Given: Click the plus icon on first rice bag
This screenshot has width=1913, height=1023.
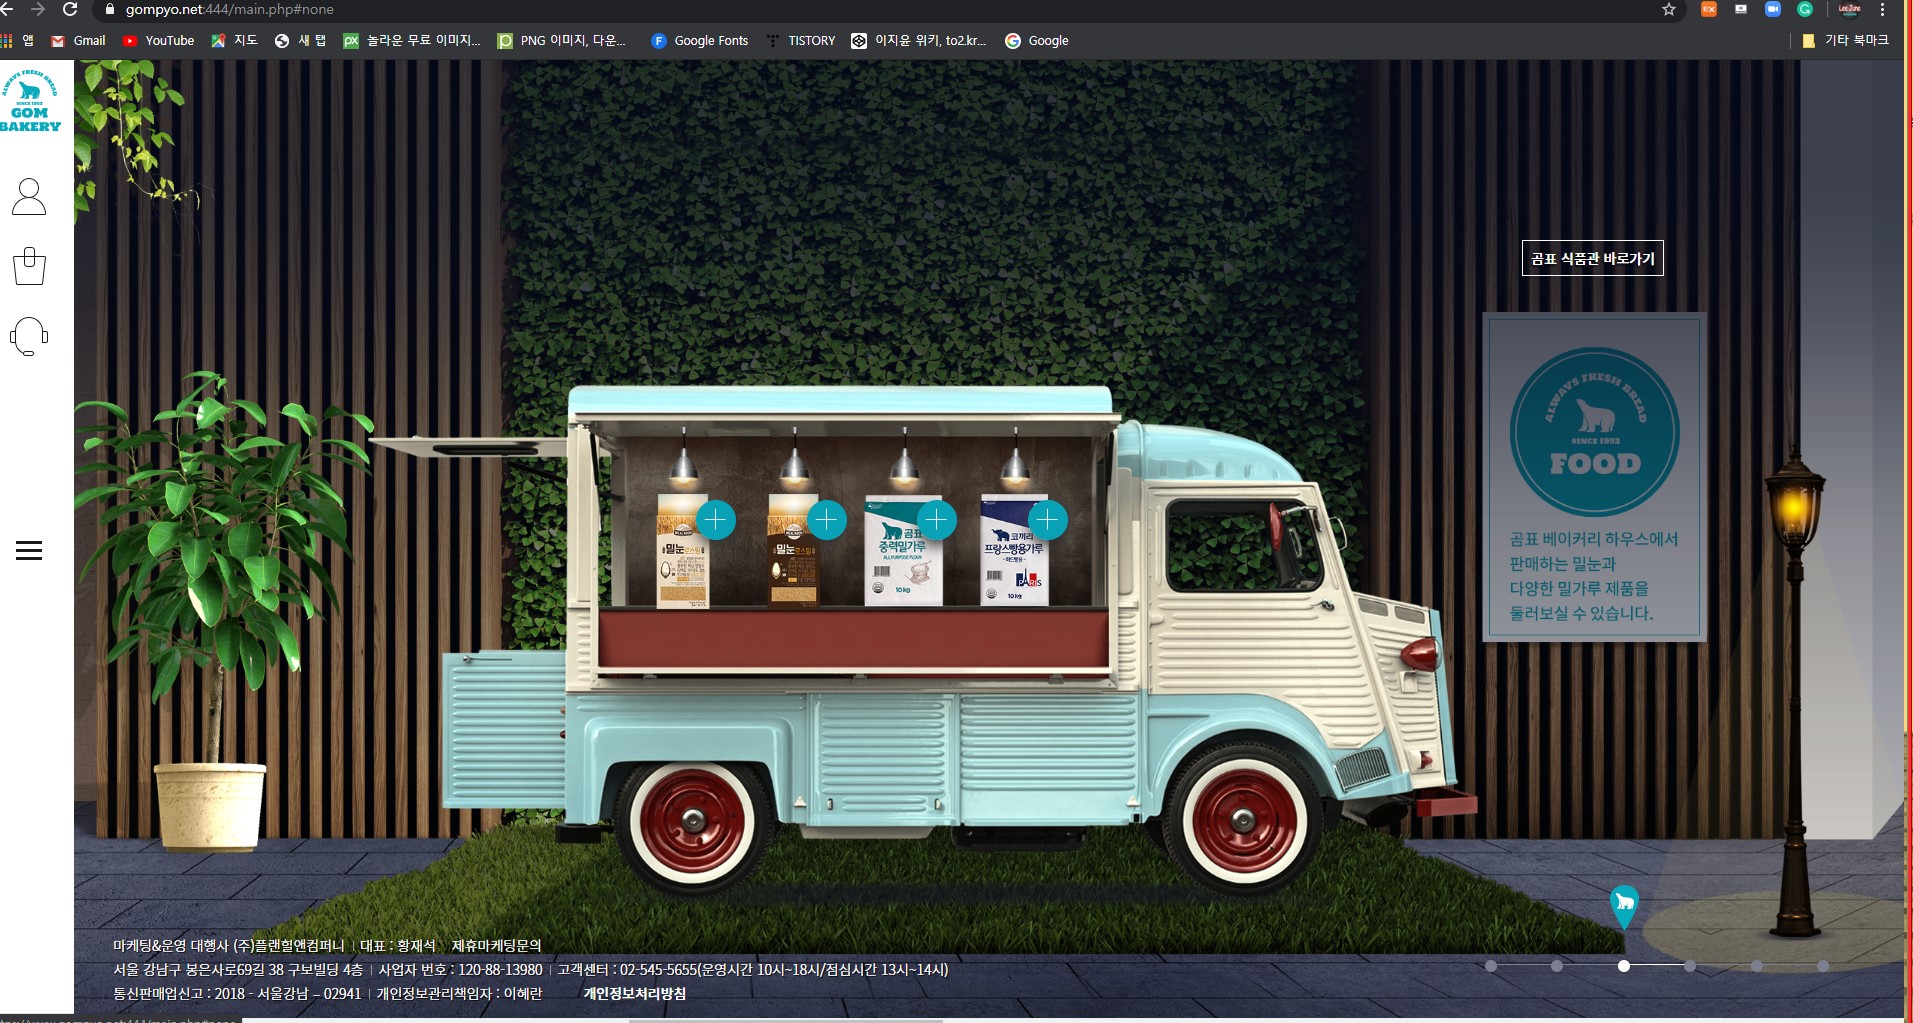Looking at the screenshot, I should point(716,520).
